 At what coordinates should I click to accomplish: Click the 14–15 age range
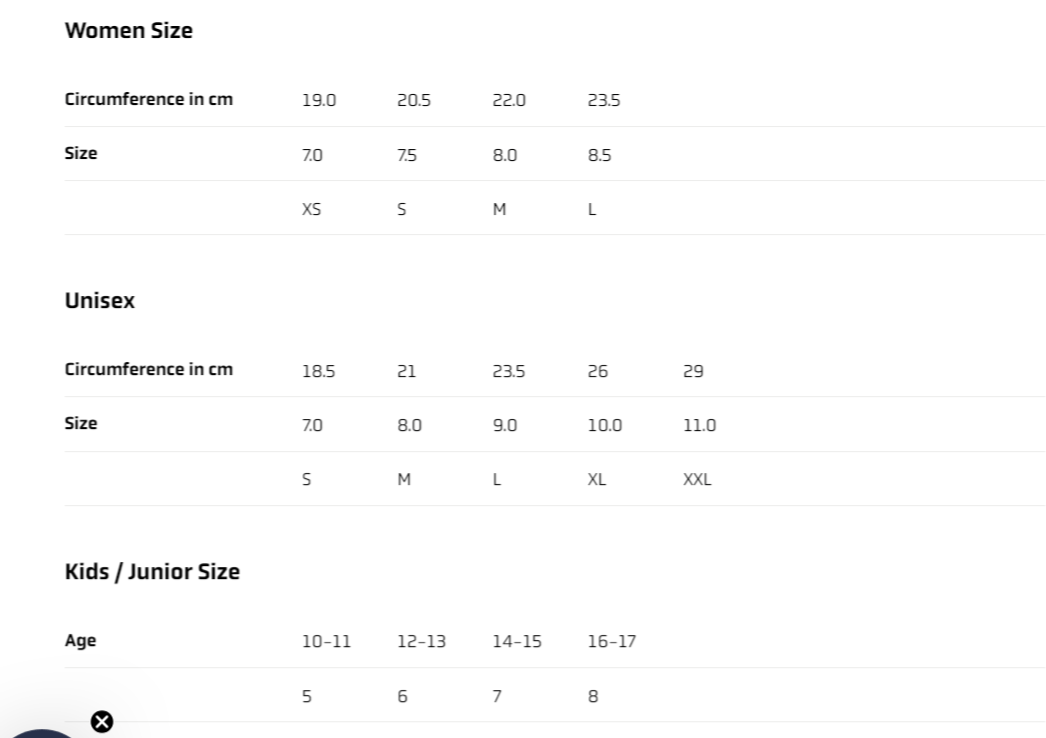[516, 642]
